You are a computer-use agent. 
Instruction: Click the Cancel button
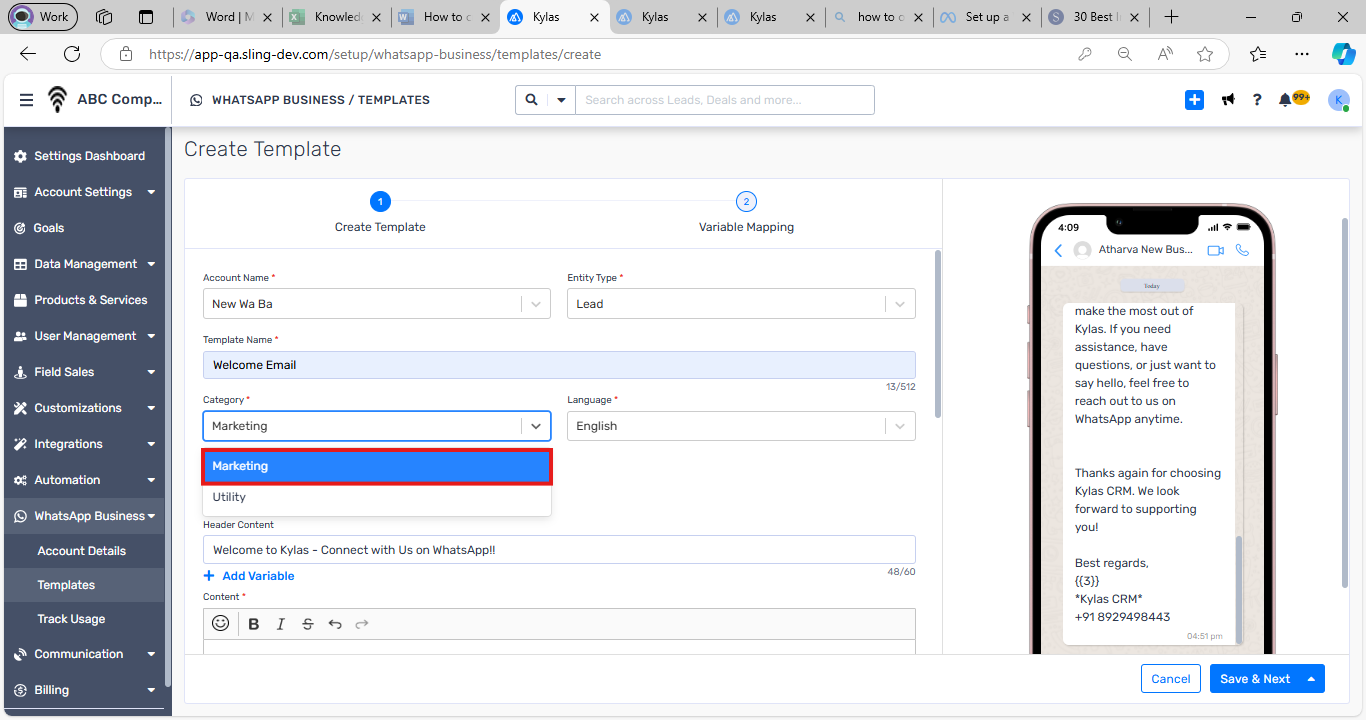pyautogui.click(x=1171, y=679)
